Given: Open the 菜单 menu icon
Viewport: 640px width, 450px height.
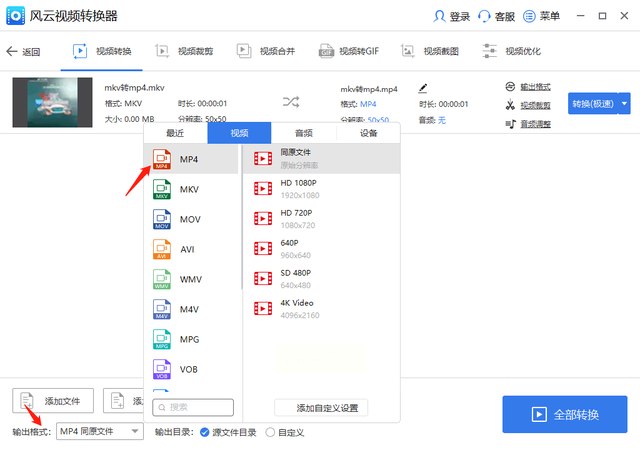Looking at the screenshot, I should click(x=529, y=16).
